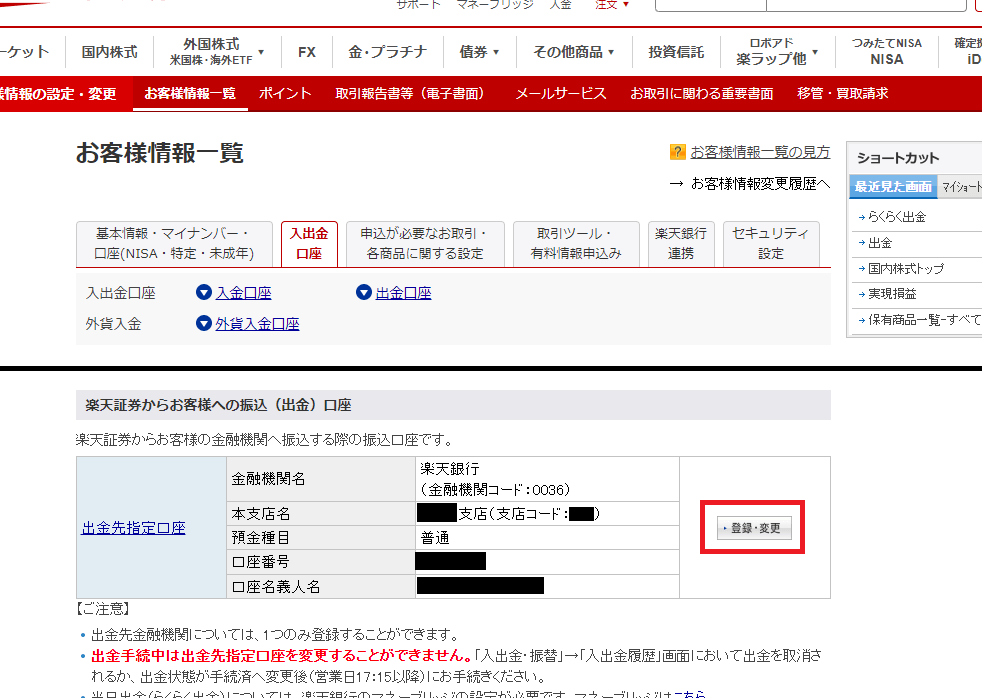This screenshot has height=698, width=982.
Task: Click the help question-mark icon beside お客様情報一覧の見方
Action: (x=678, y=151)
